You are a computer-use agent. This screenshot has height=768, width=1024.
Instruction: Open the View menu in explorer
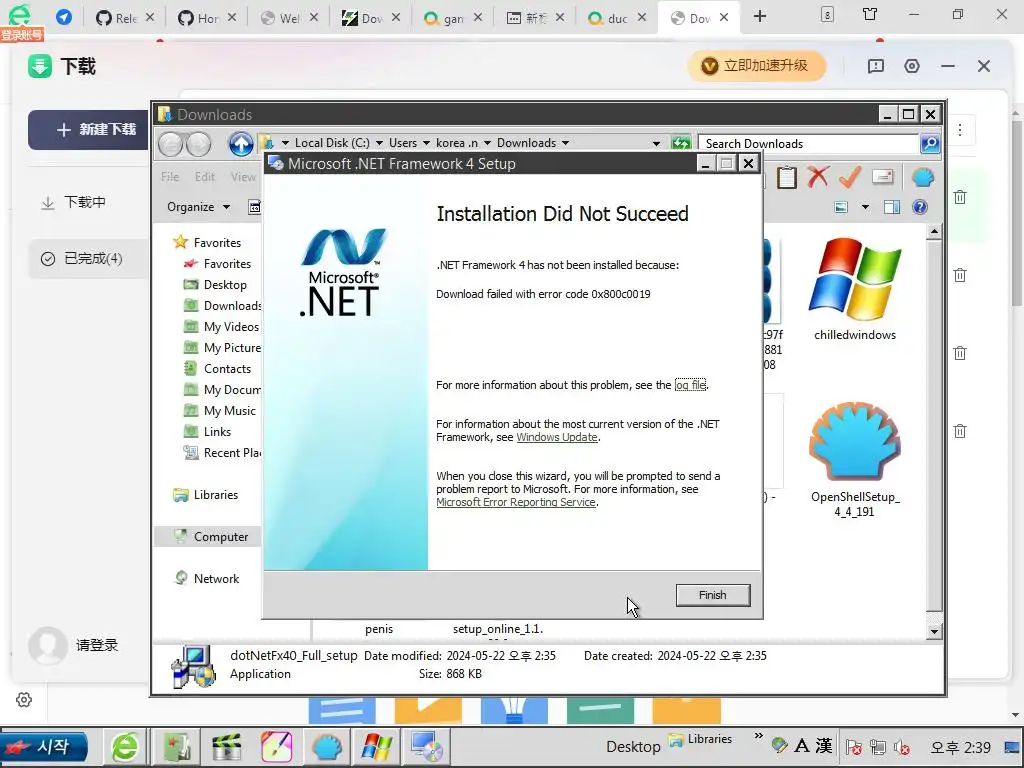pyautogui.click(x=243, y=177)
